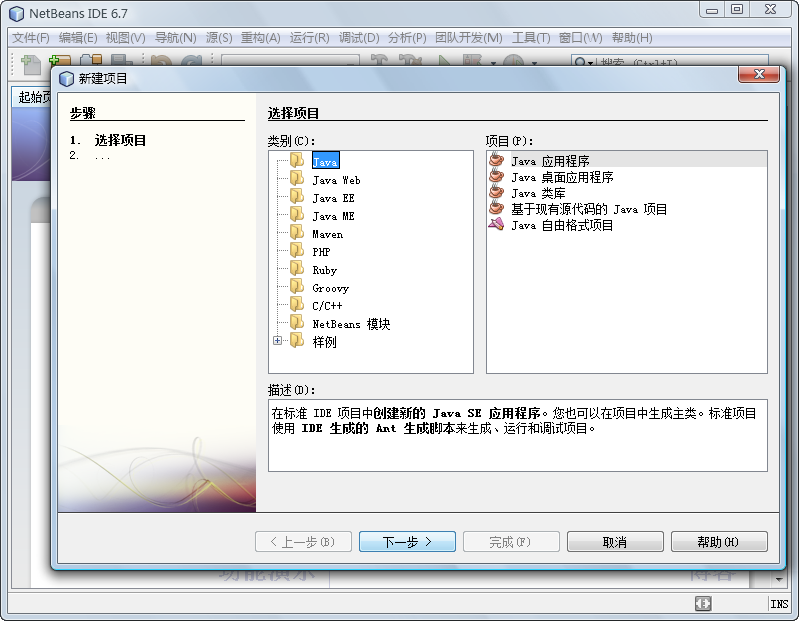Click the Maven category folder icon
Viewport: 799px width, 621px height.
coord(297,234)
